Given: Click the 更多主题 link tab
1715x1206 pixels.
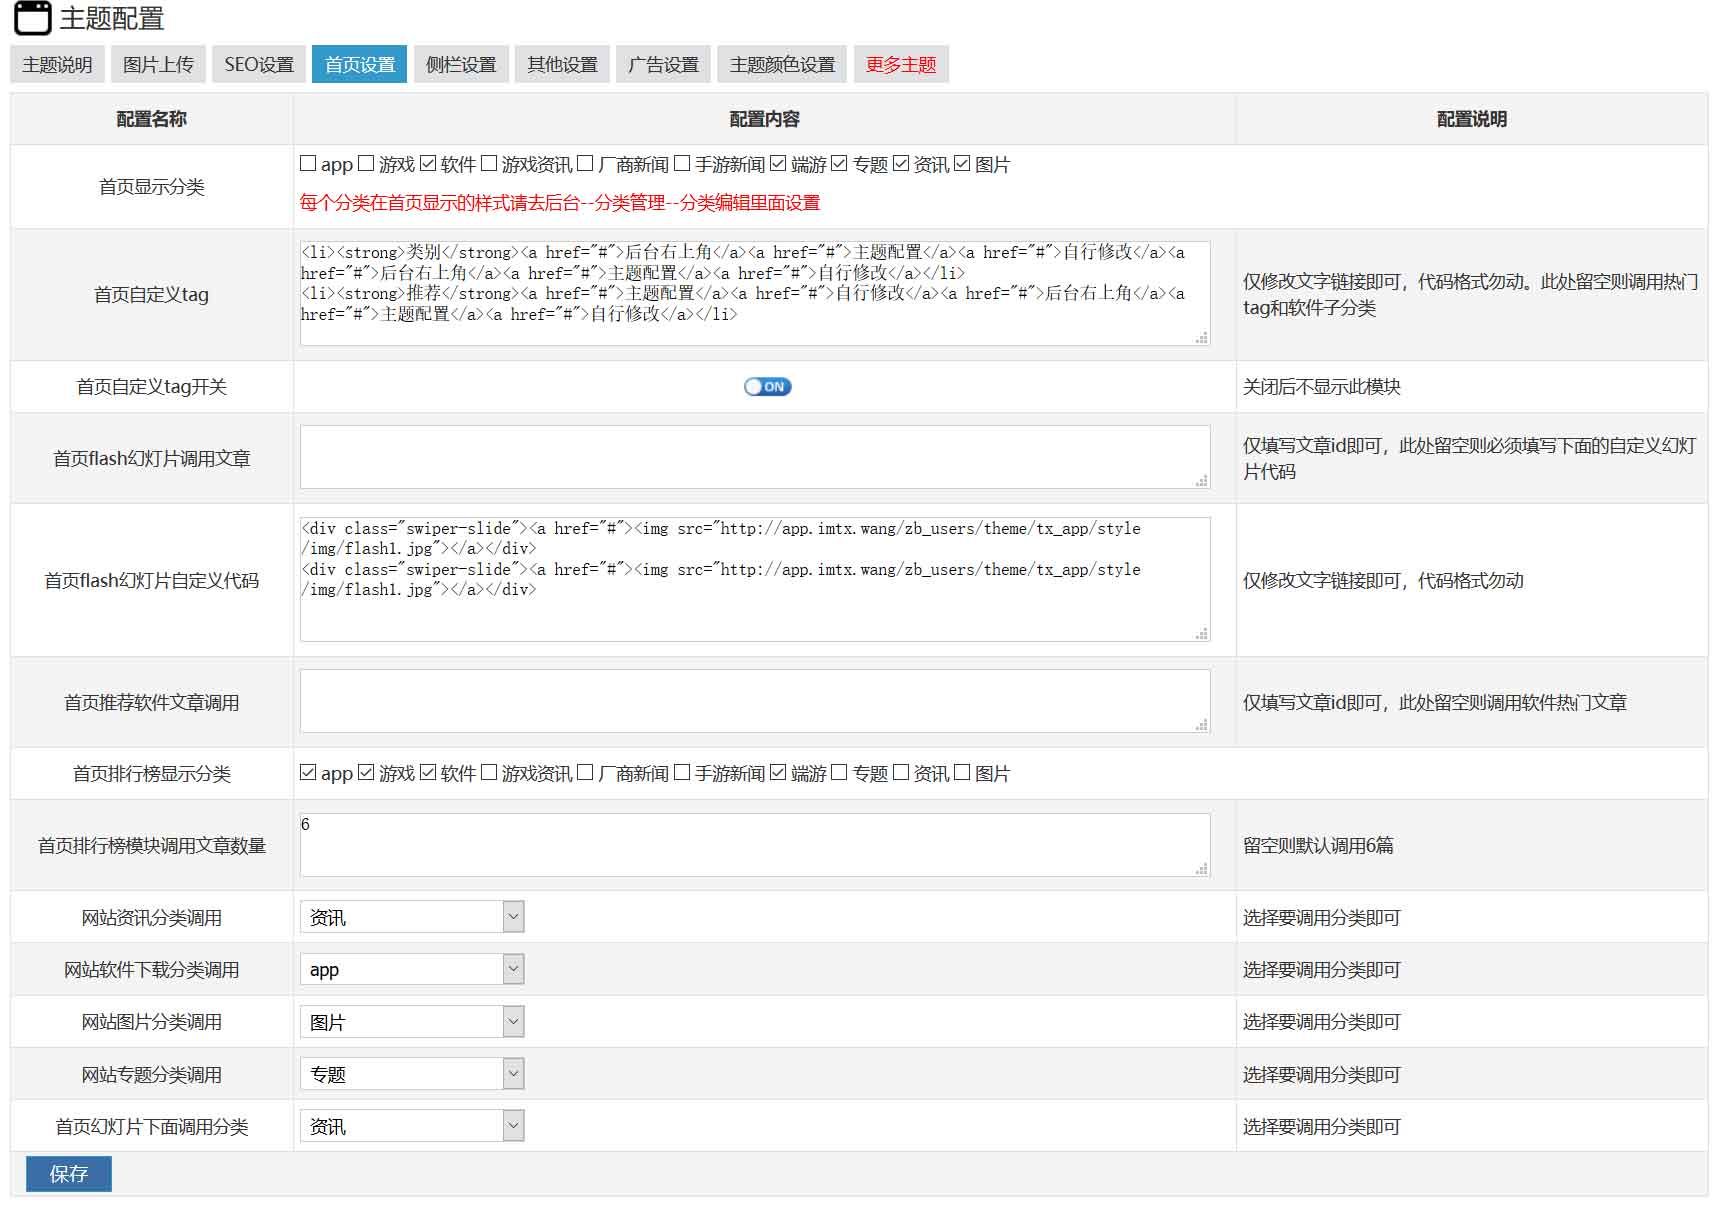Looking at the screenshot, I should [901, 64].
